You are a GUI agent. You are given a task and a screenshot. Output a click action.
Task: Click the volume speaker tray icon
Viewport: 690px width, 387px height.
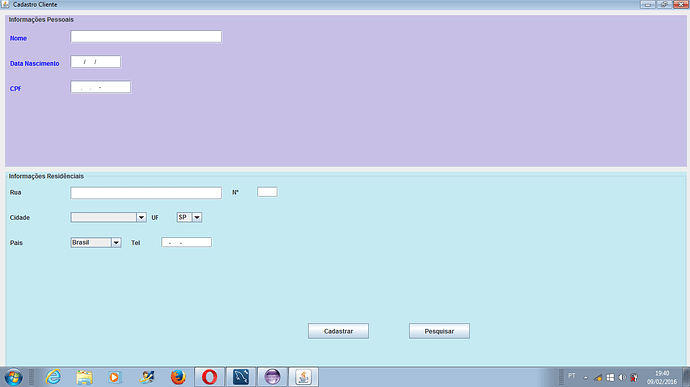(622, 377)
